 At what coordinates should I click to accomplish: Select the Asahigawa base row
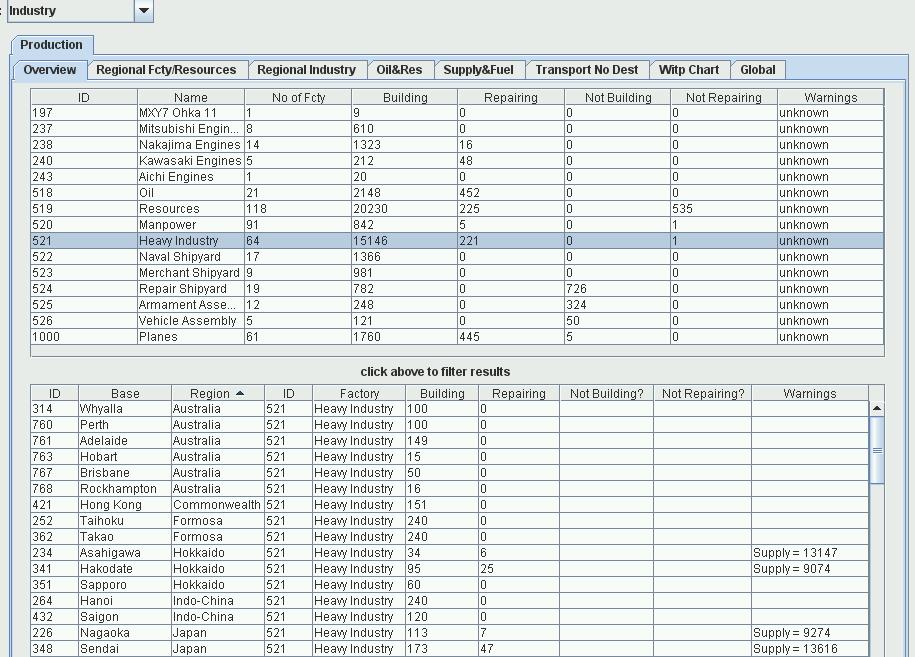click(449, 553)
